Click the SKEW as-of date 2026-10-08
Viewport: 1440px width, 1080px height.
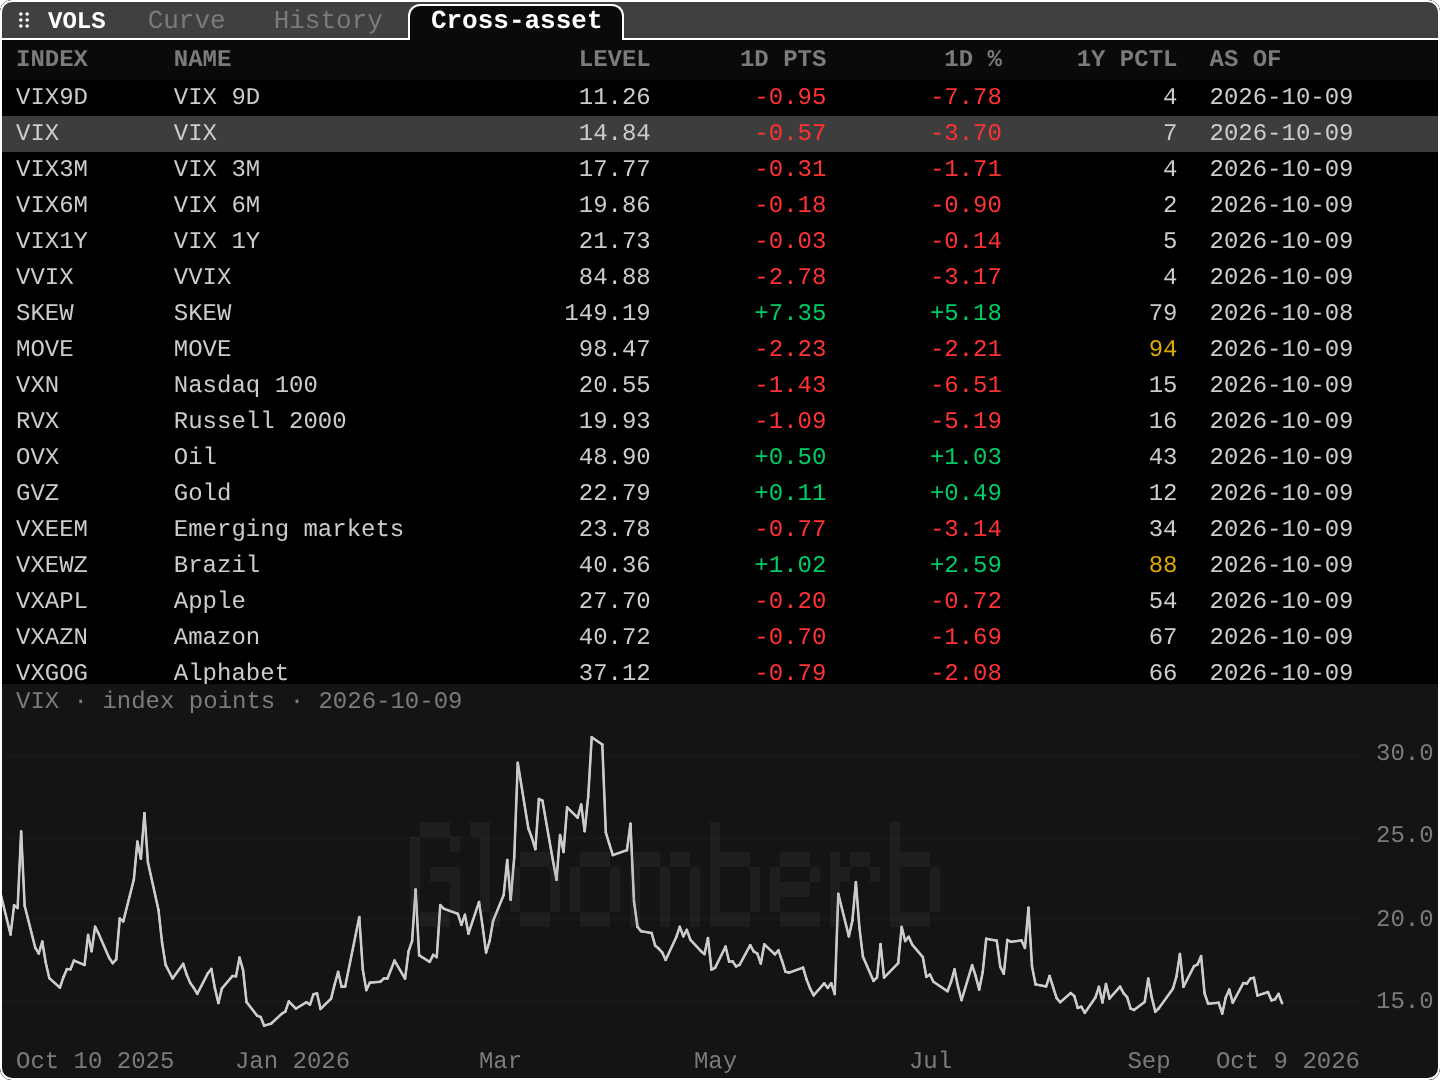(1281, 313)
